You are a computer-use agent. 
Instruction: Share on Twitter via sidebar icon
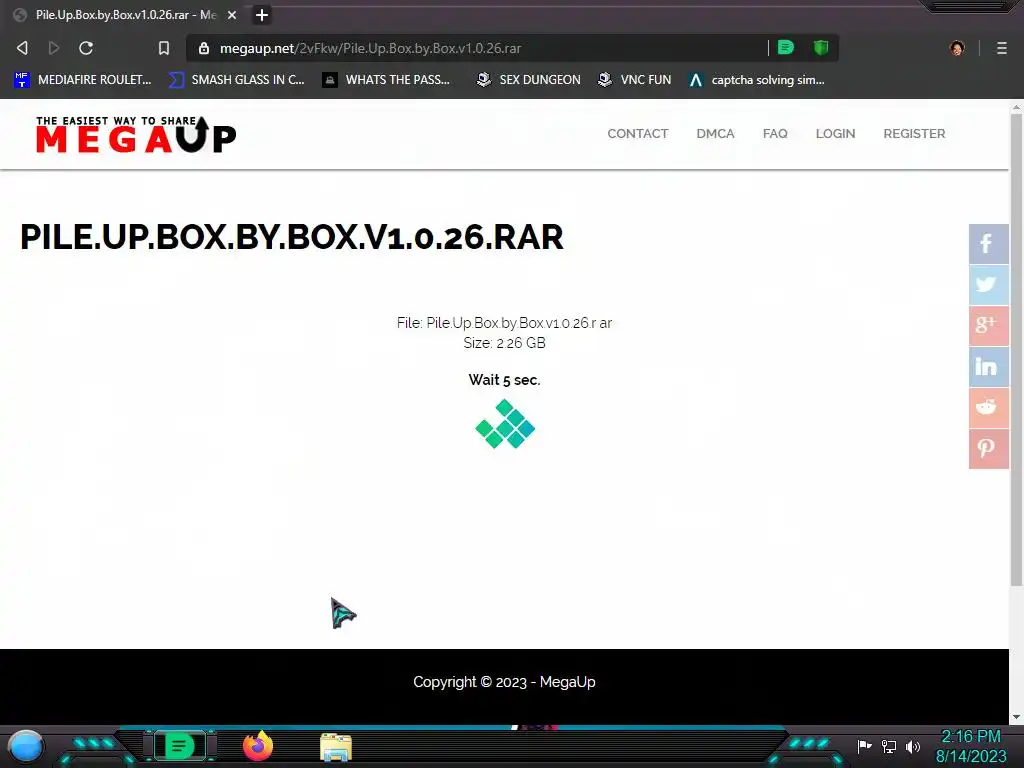[988, 285]
